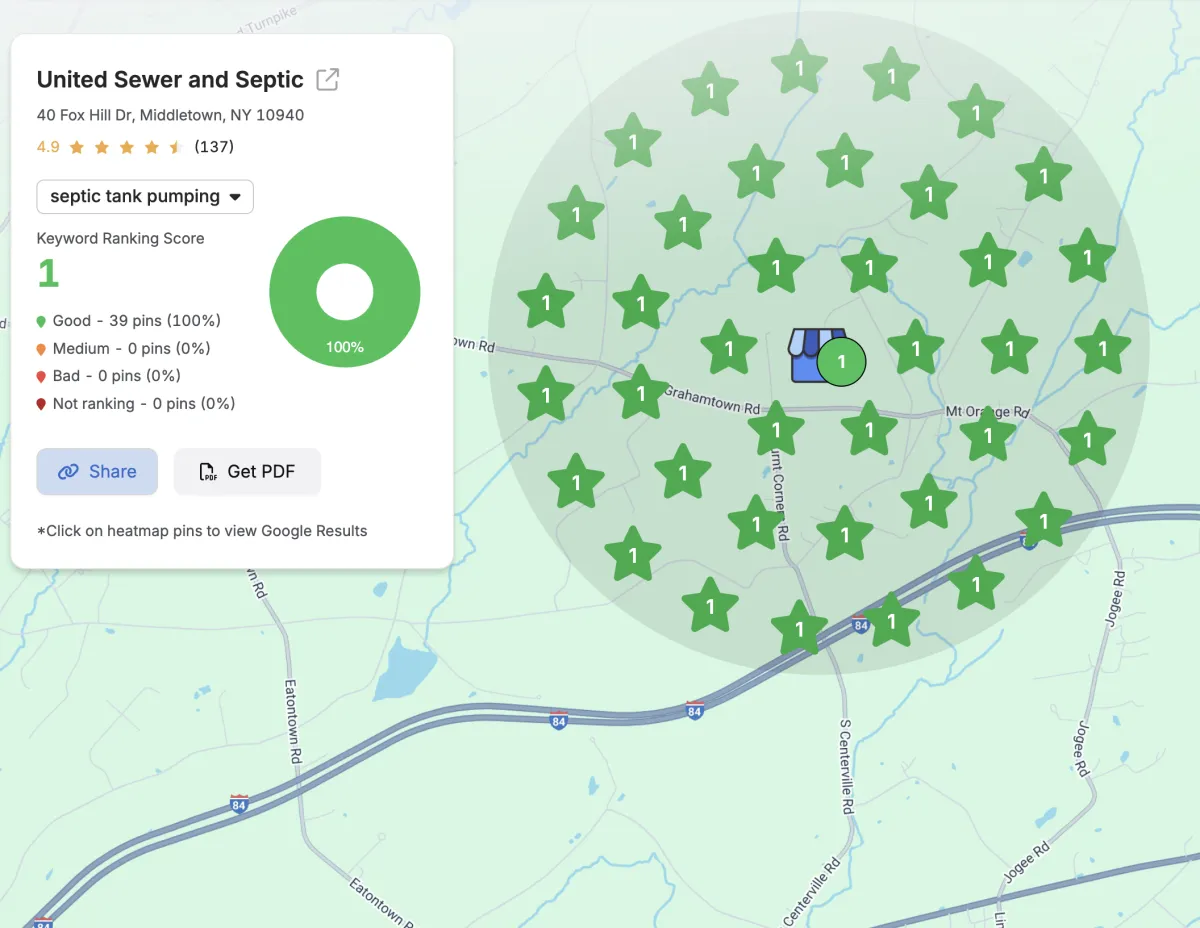Click the star pin immediately left of the store icon
Screen dimensions: 1200x928
(729, 348)
